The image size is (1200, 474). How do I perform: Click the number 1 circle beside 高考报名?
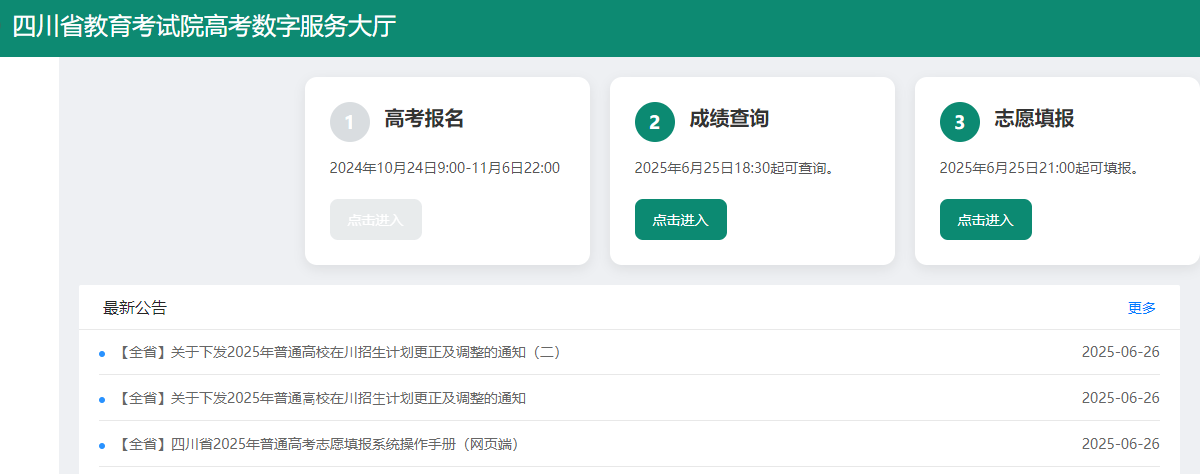[x=349, y=122]
